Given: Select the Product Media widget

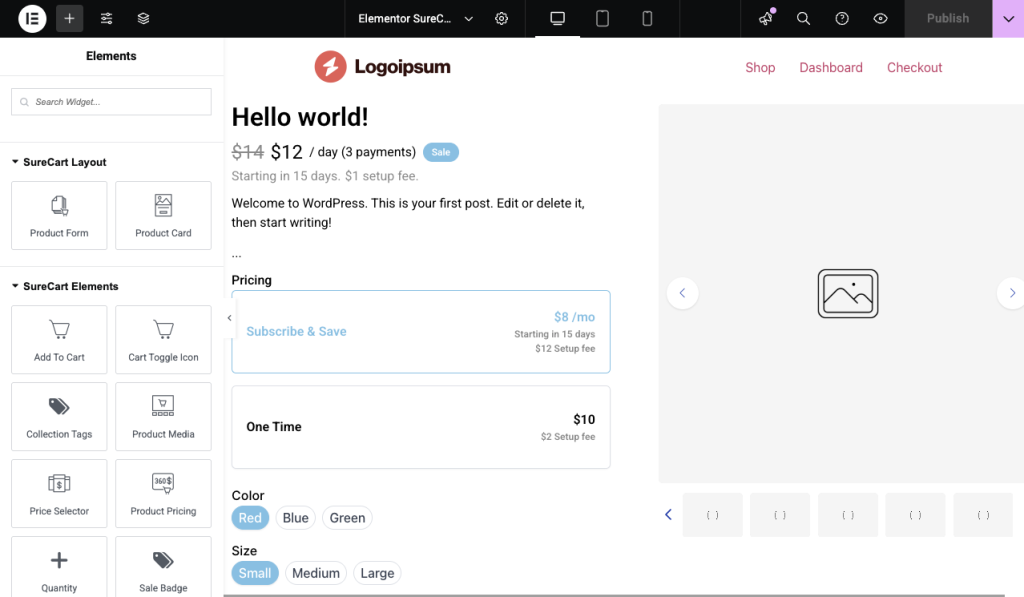Looking at the screenshot, I should click(163, 417).
